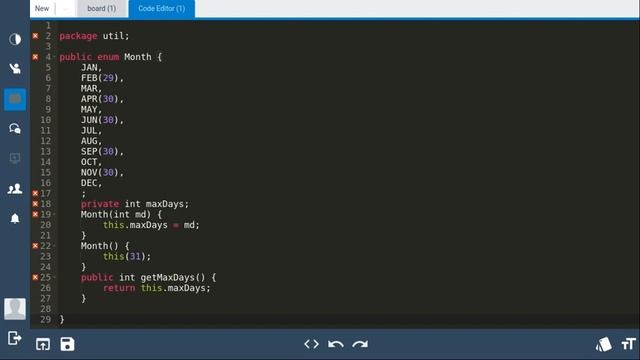The height and width of the screenshot is (360, 640).
Task: Switch to the board (1) tab
Action: pyautogui.click(x=102, y=9)
